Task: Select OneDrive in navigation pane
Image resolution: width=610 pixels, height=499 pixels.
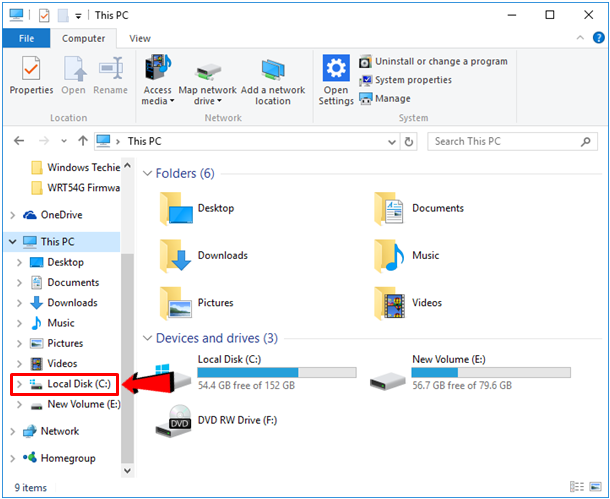Action: [x=53, y=215]
